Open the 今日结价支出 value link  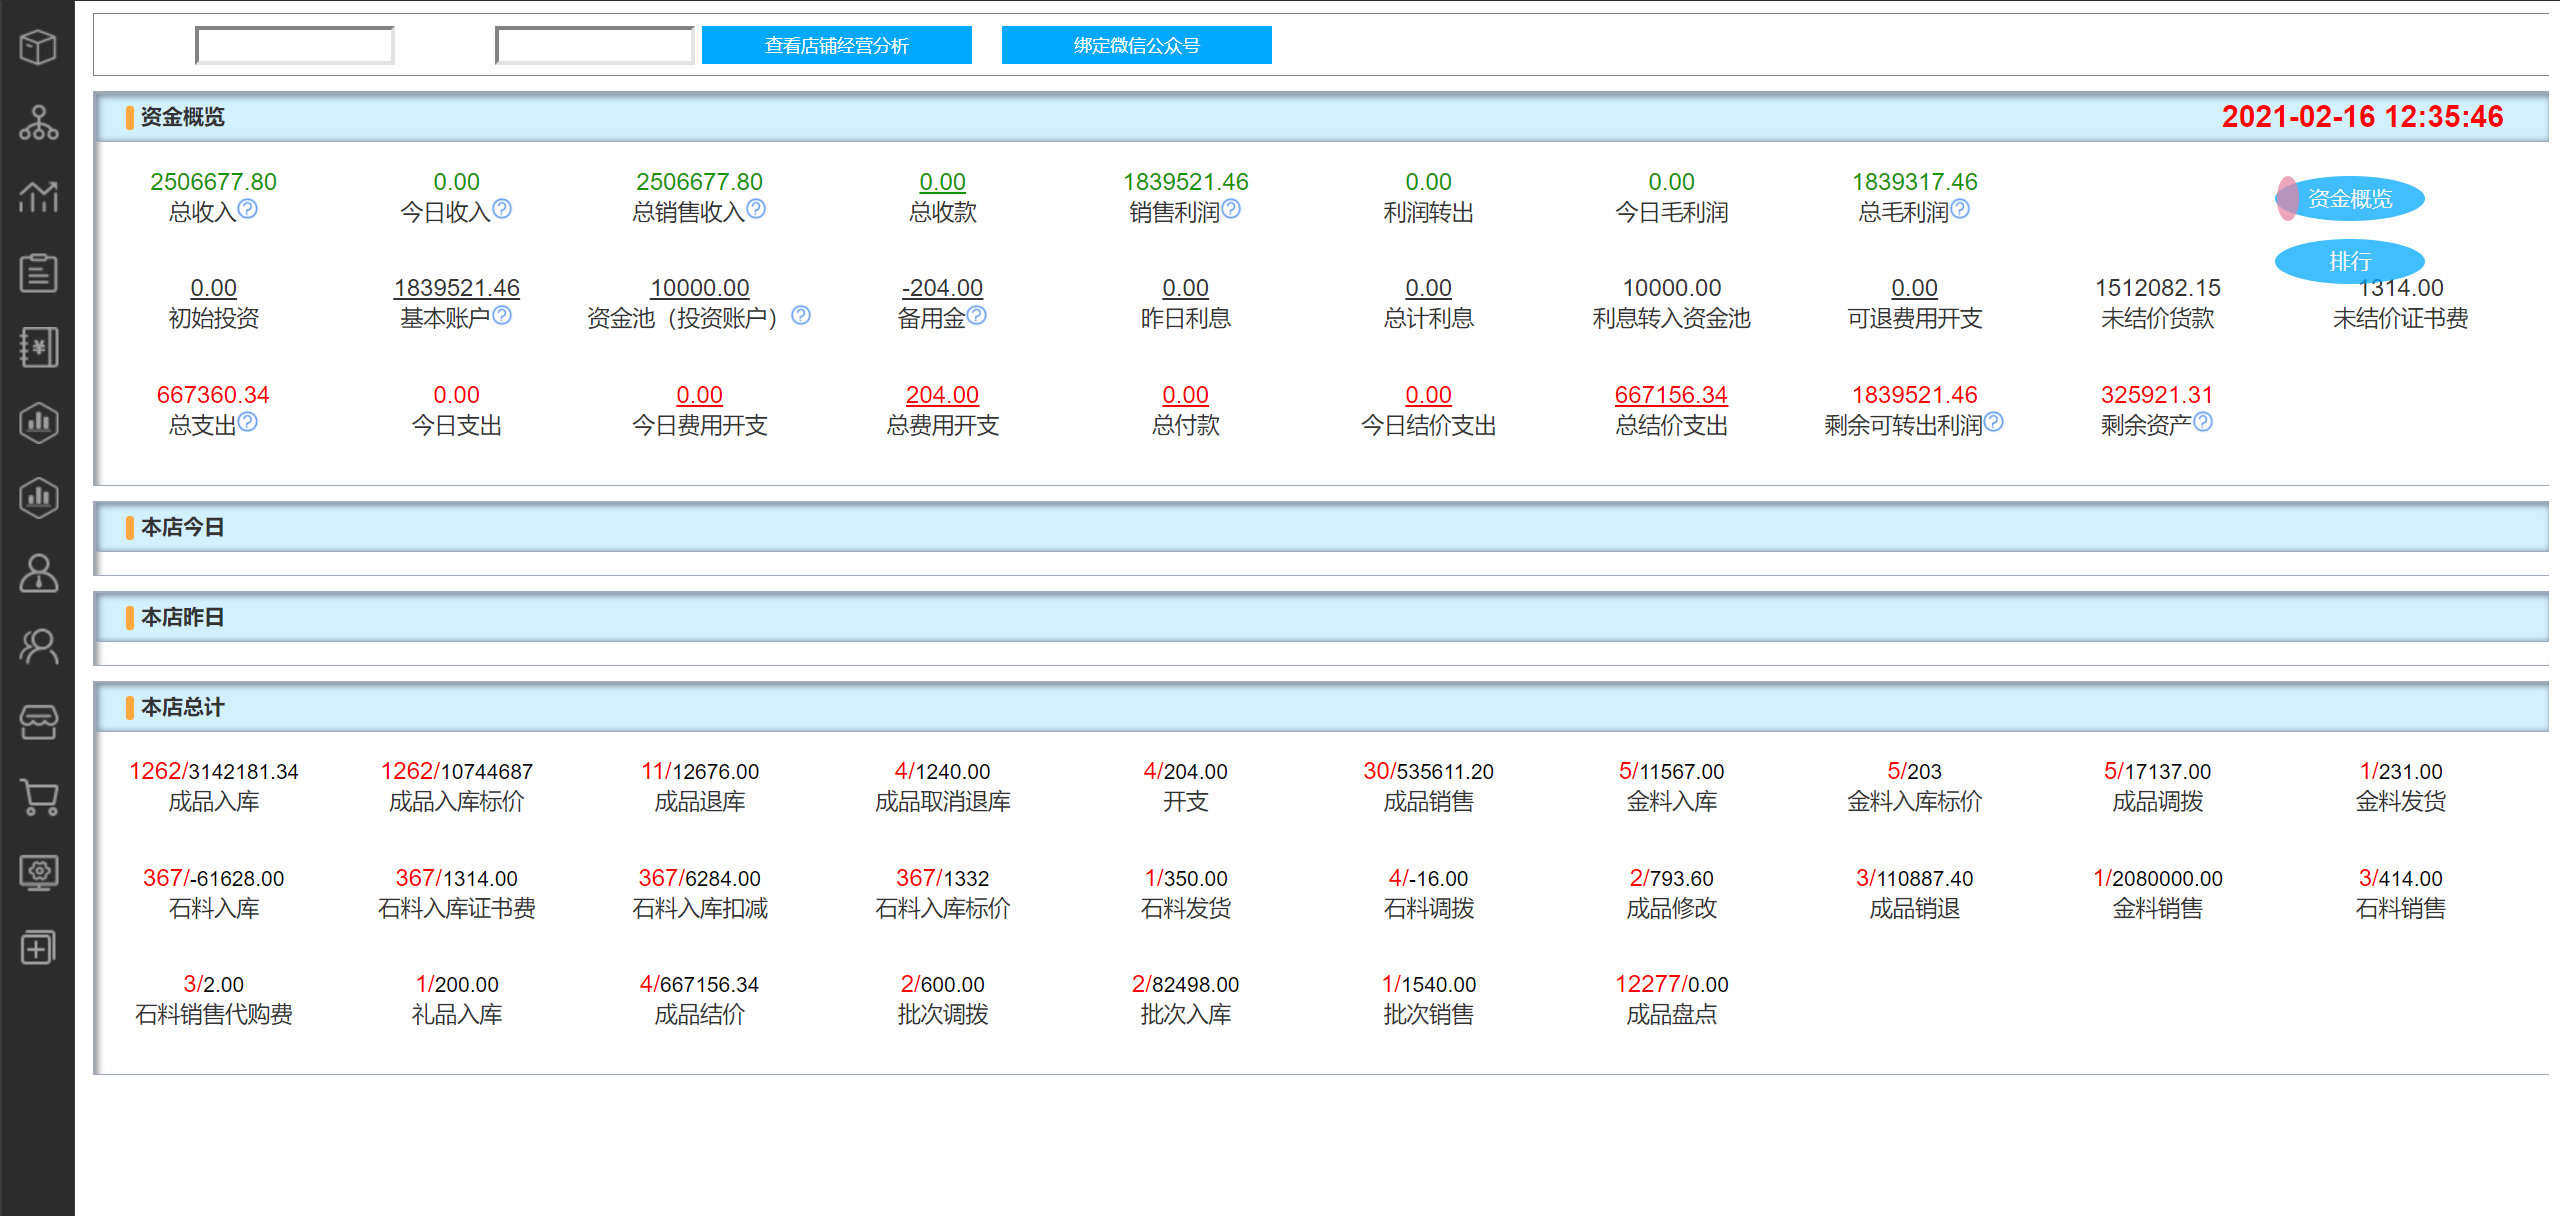(1428, 395)
